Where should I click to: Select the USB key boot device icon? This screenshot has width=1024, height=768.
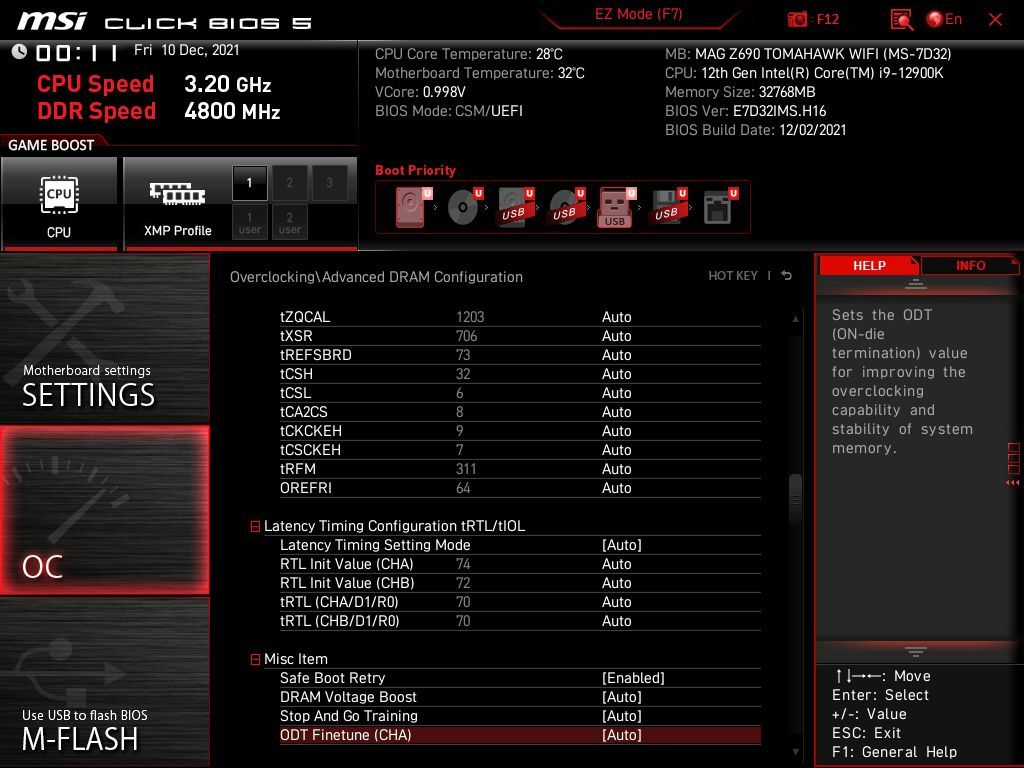(x=616, y=207)
